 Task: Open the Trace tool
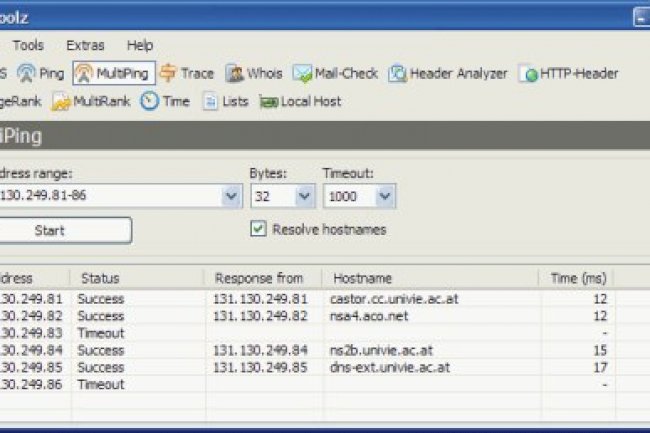coord(186,73)
